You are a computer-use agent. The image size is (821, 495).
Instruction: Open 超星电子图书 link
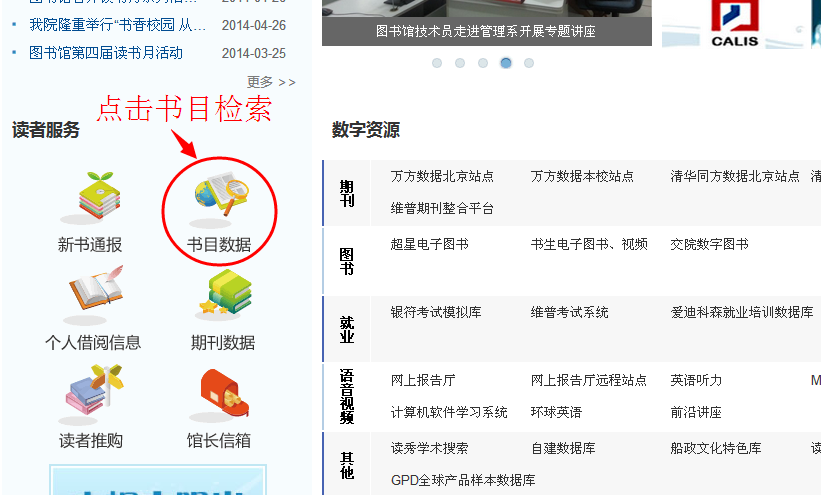click(x=429, y=245)
